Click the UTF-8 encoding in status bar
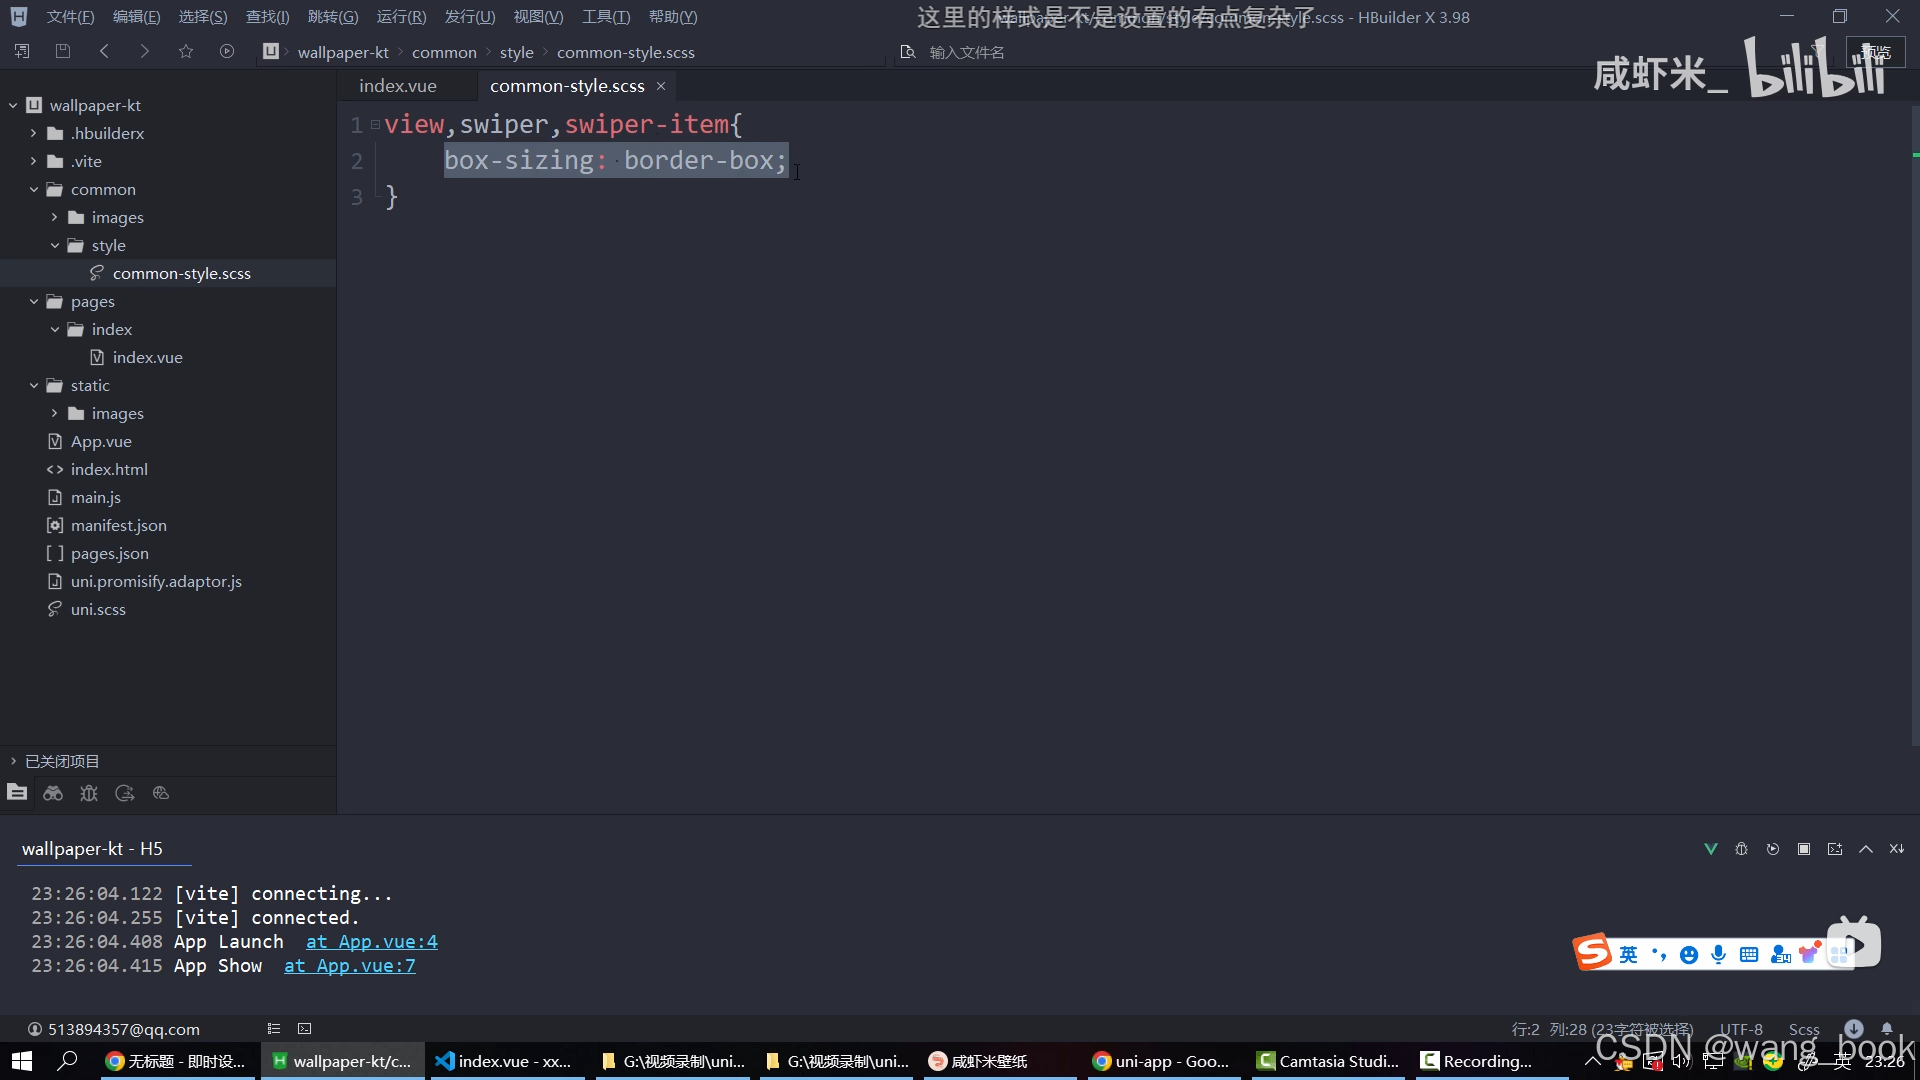Viewport: 1920px width, 1080px height. (x=1741, y=1029)
